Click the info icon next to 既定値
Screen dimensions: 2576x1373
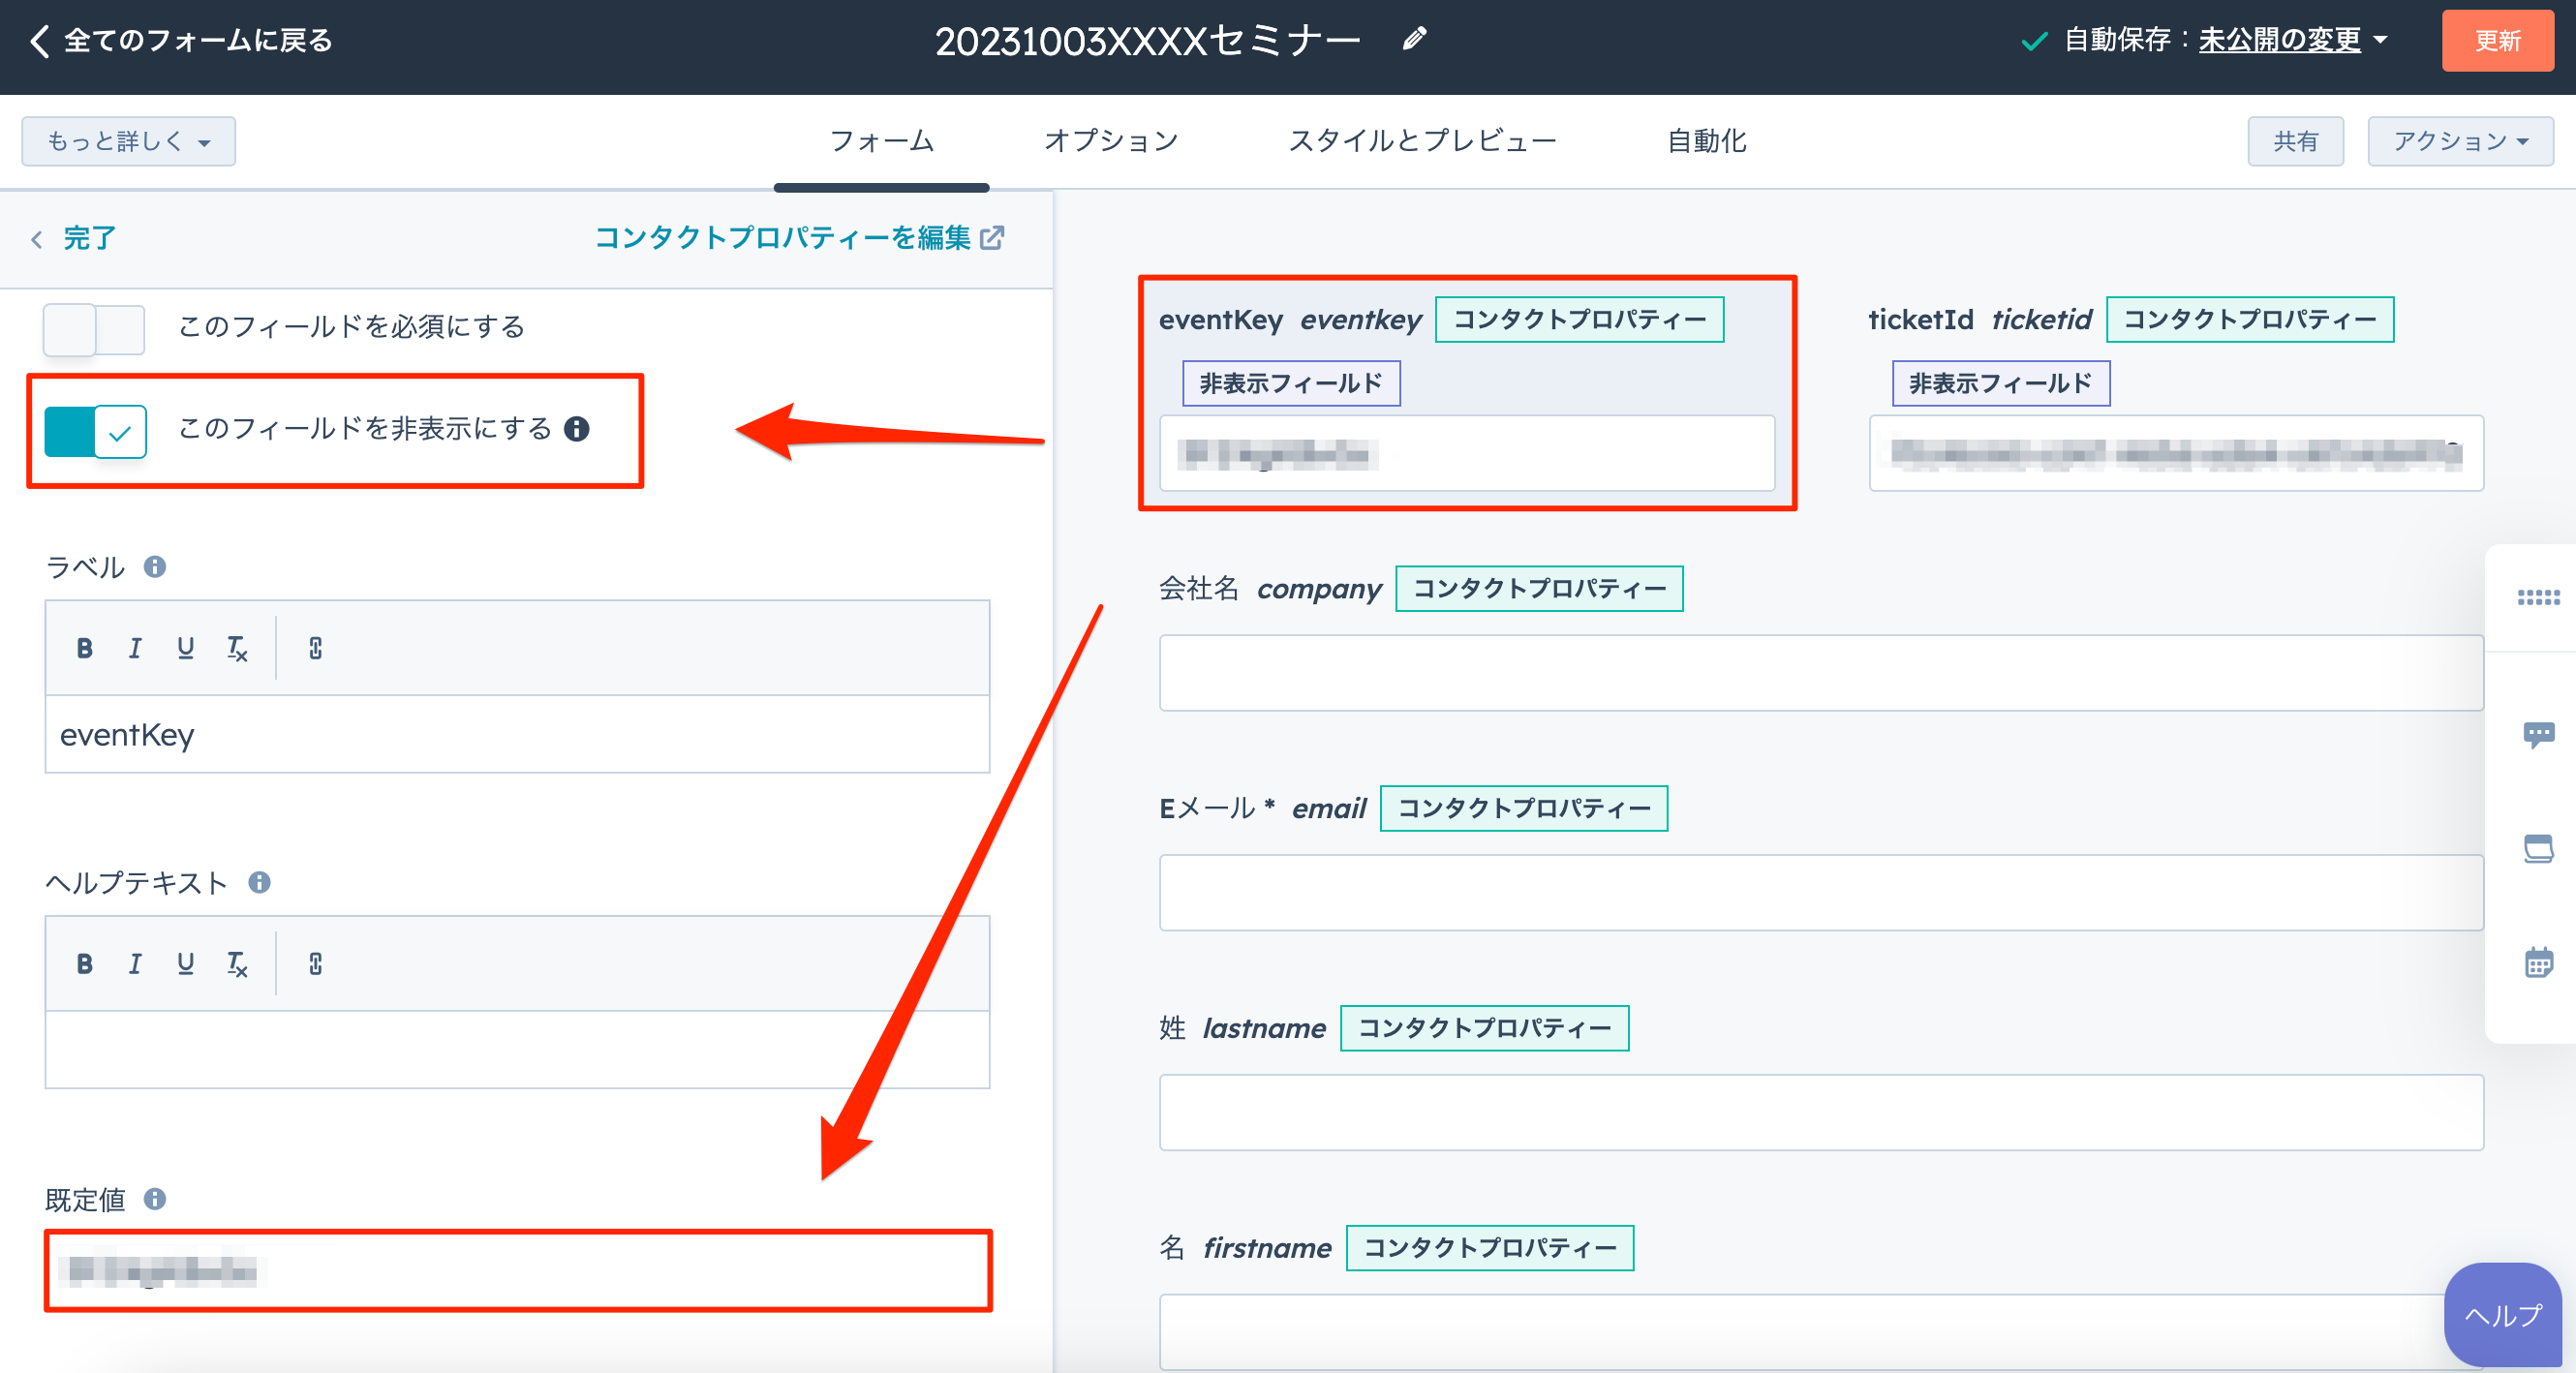pos(154,1198)
